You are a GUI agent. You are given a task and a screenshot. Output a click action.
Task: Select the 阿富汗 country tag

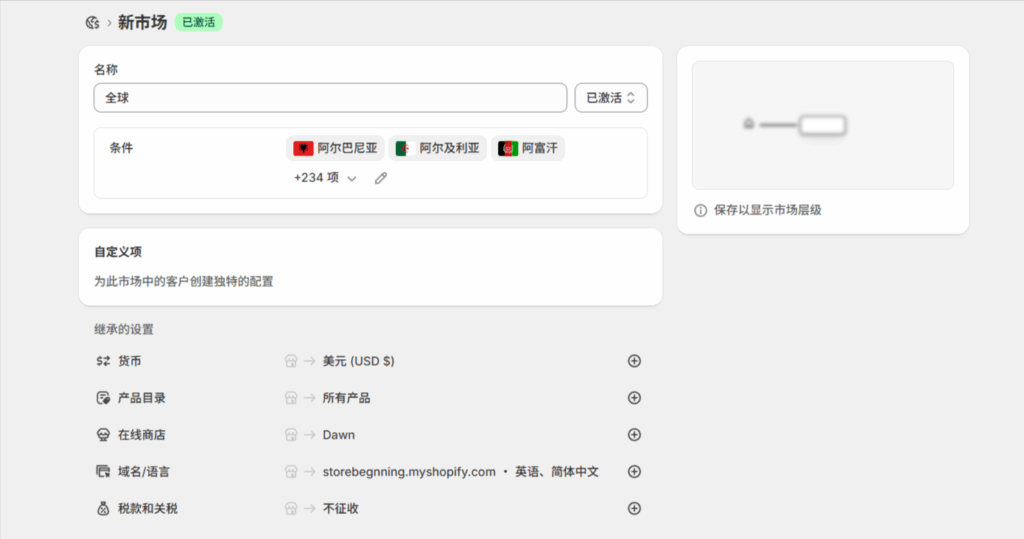(529, 149)
